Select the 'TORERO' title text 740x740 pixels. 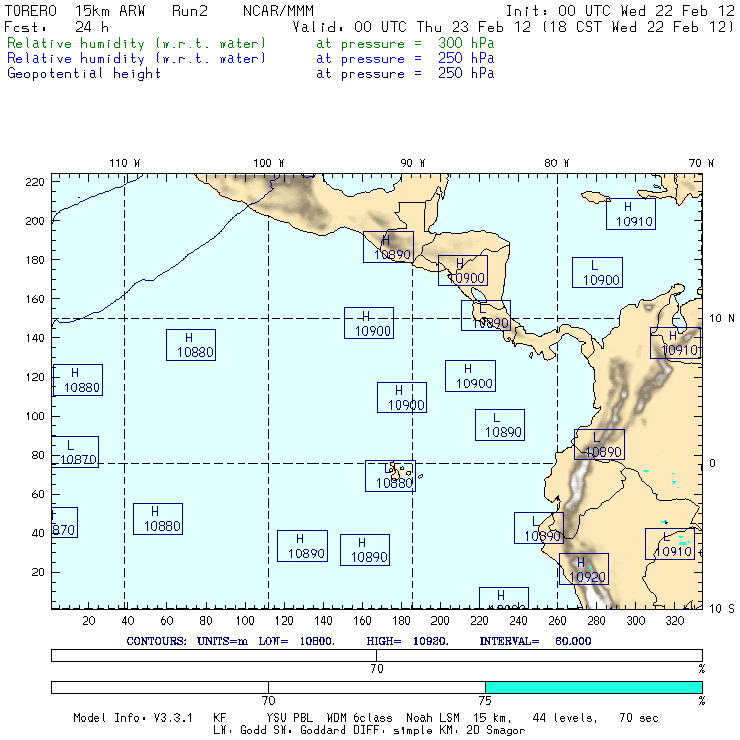point(31,11)
